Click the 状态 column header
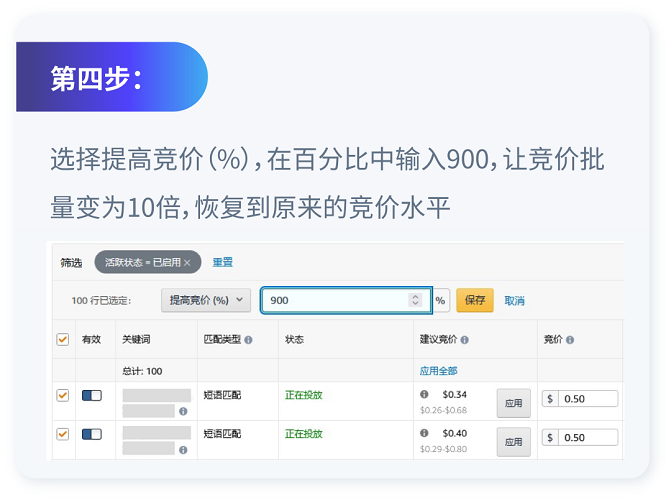This screenshot has height=500, width=671. [294, 339]
